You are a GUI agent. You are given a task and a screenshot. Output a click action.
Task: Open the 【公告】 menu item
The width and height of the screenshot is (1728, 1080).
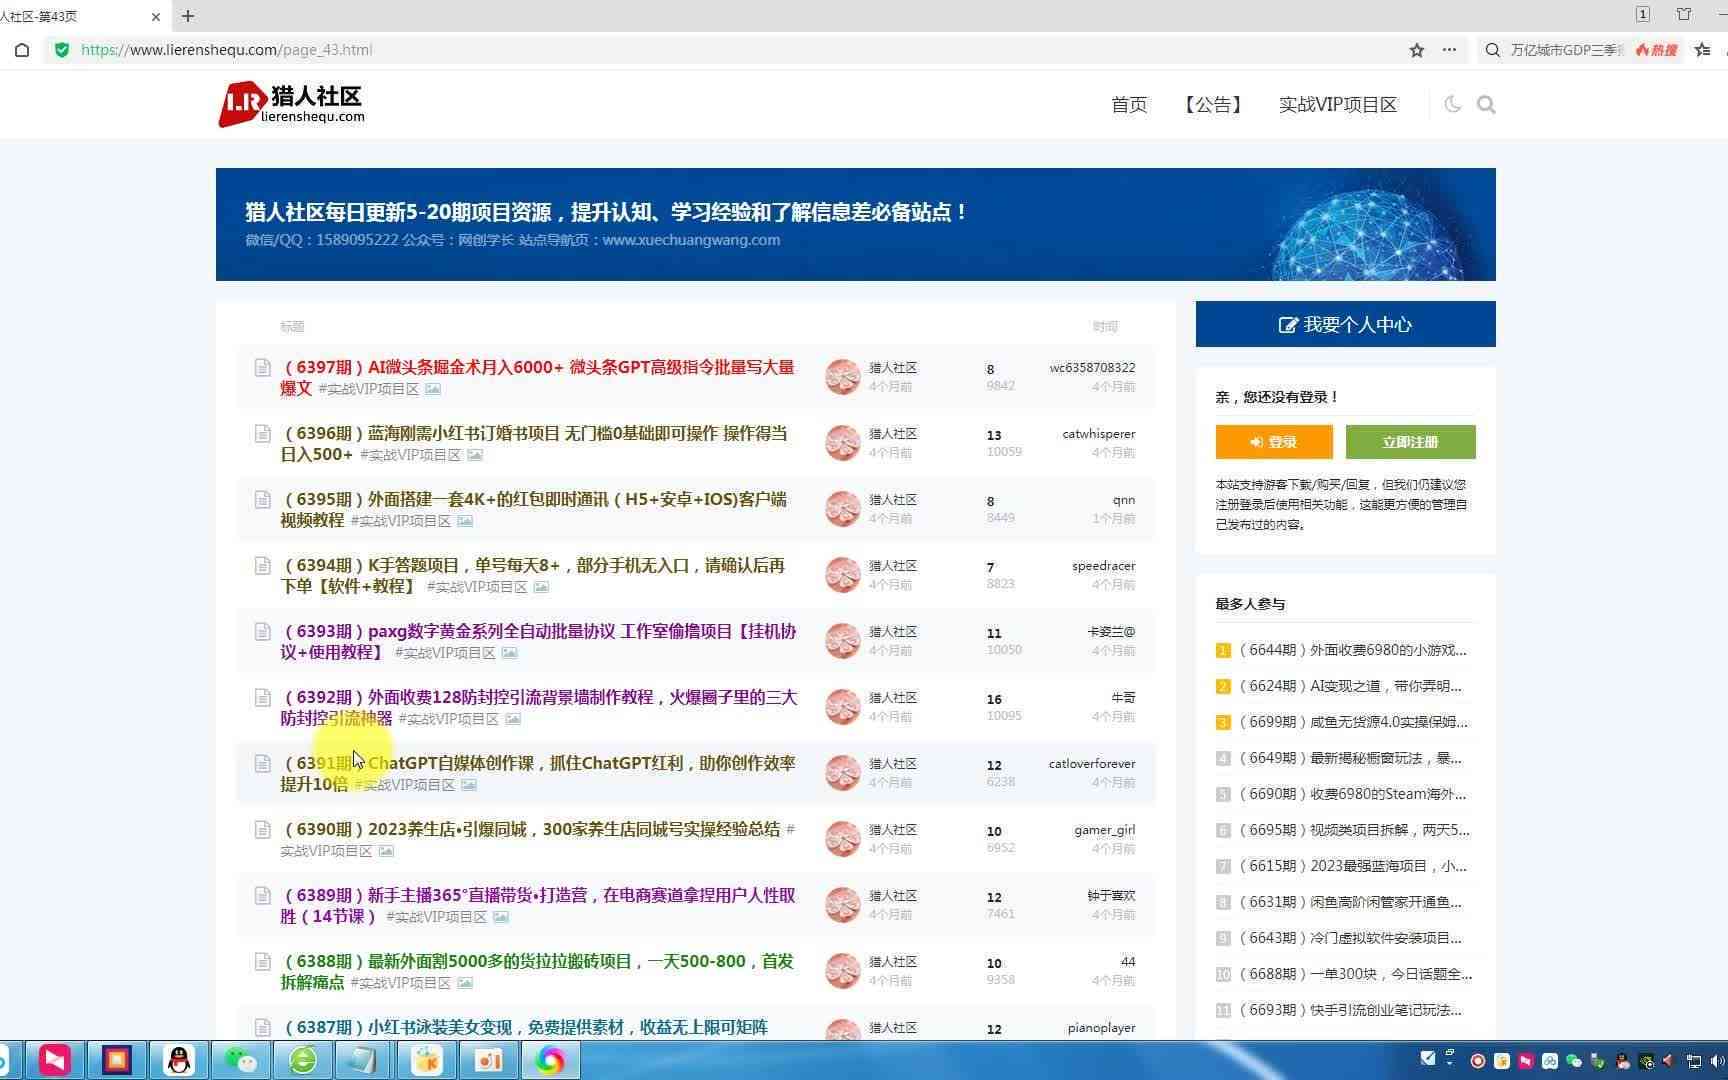(x=1213, y=105)
